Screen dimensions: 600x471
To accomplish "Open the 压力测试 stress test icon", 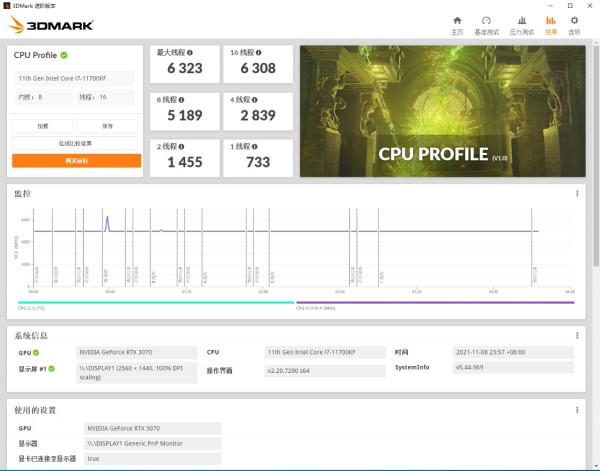I will click(x=520, y=24).
